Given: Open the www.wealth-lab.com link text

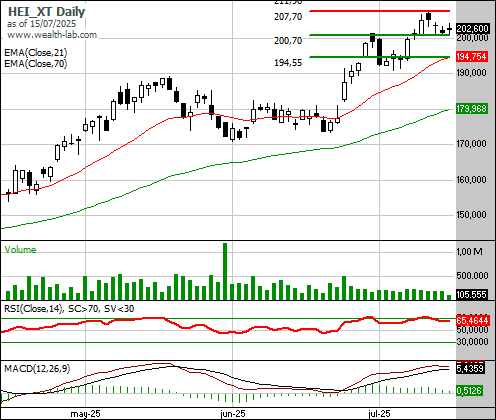Looking at the screenshot, I should click(x=52, y=35).
